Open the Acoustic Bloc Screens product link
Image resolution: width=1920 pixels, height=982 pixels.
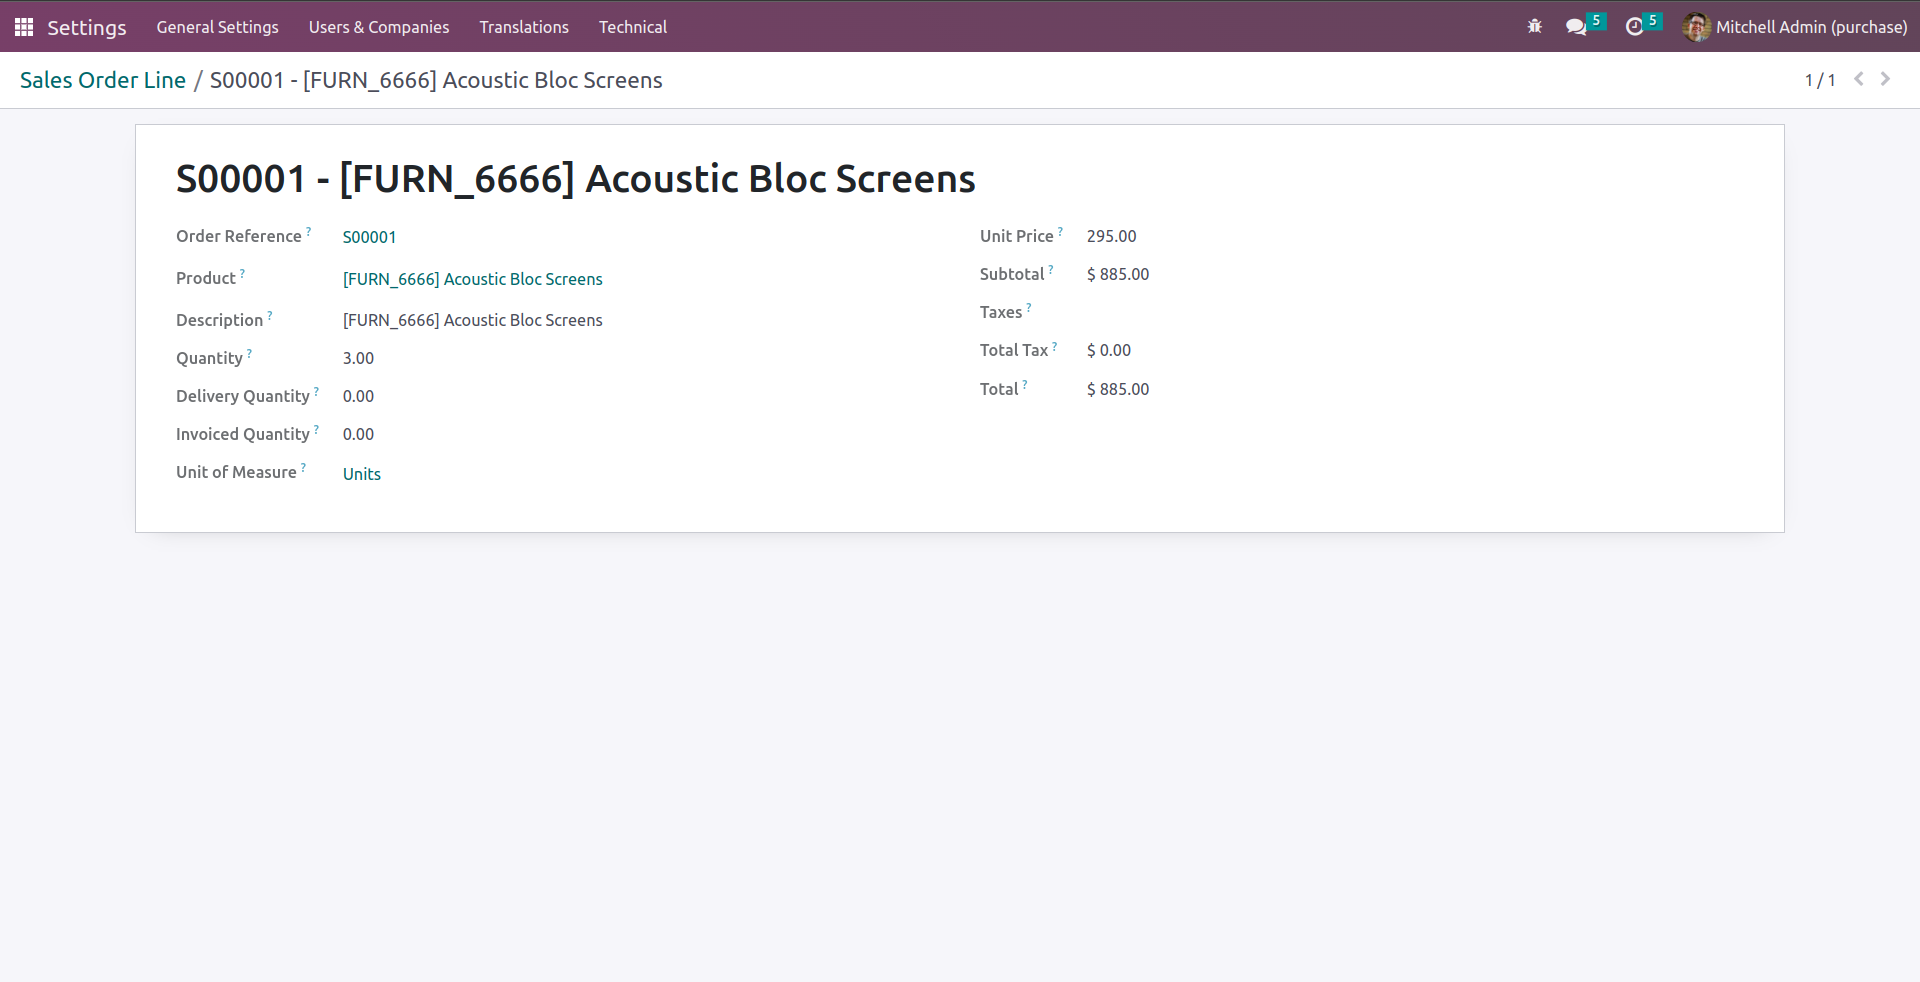coord(472,279)
